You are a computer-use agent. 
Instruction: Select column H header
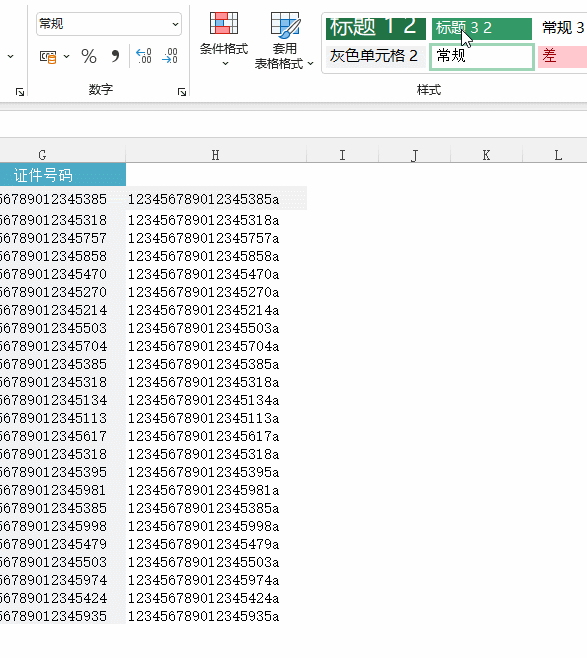coord(216,155)
